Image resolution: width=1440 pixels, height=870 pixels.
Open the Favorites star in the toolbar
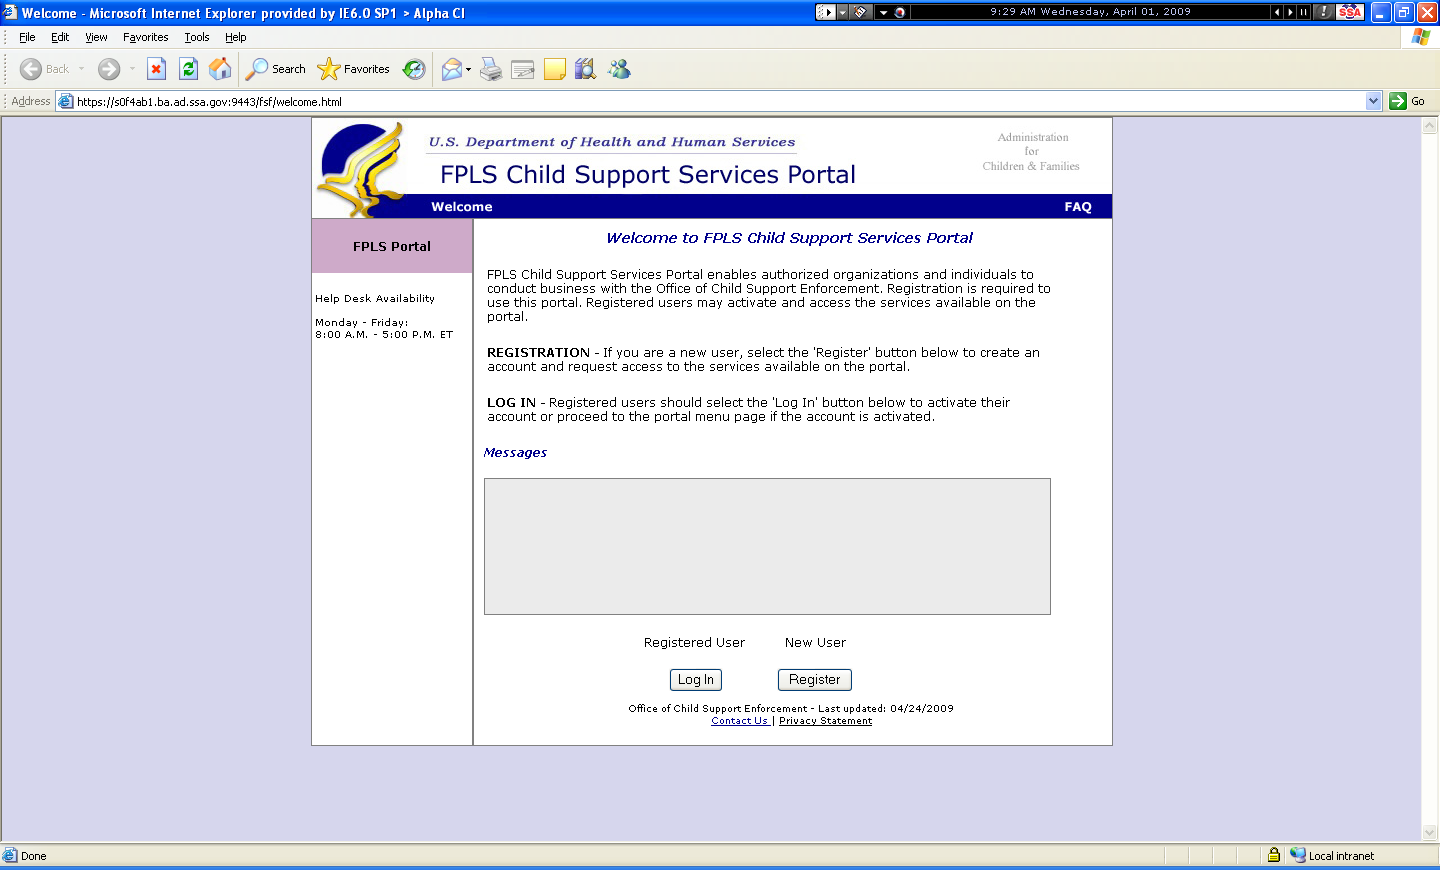pos(353,69)
